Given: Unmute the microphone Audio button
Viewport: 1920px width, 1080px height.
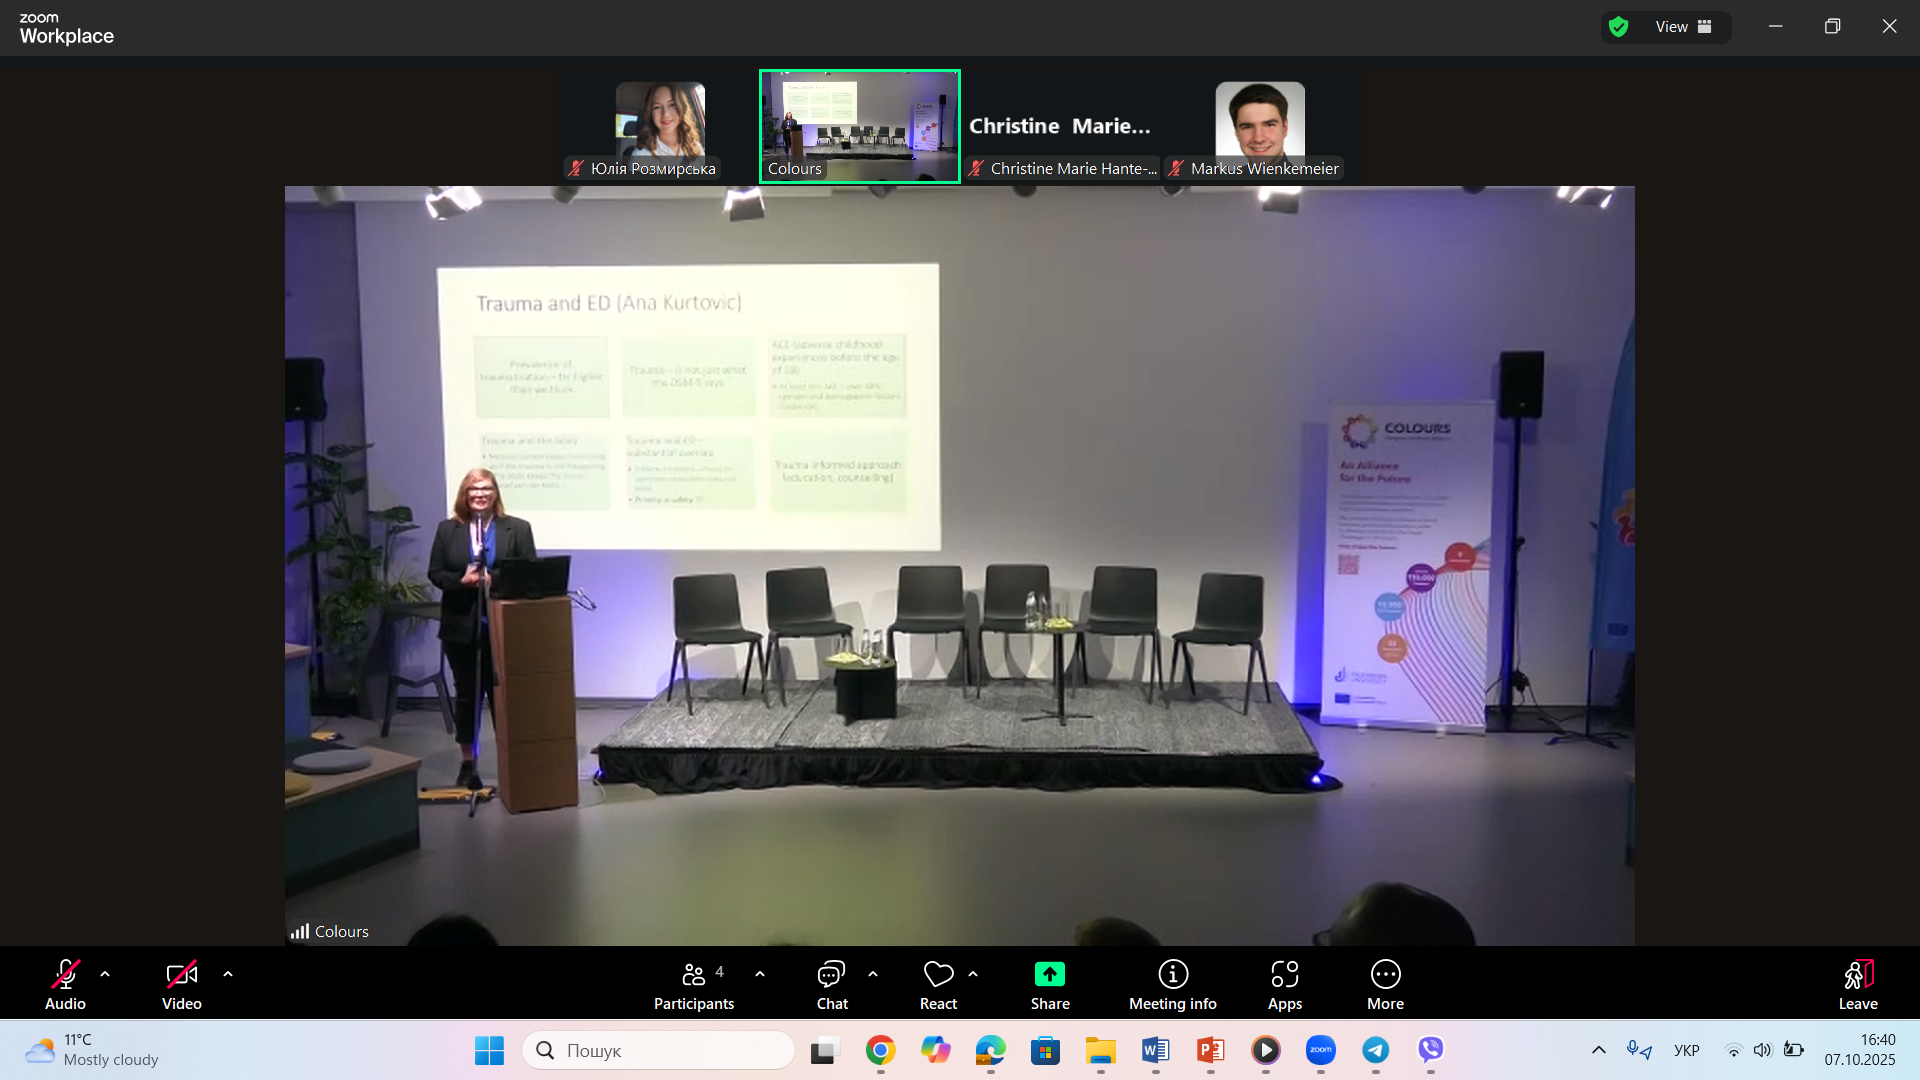Looking at the screenshot, I should [x=65, y=985].
